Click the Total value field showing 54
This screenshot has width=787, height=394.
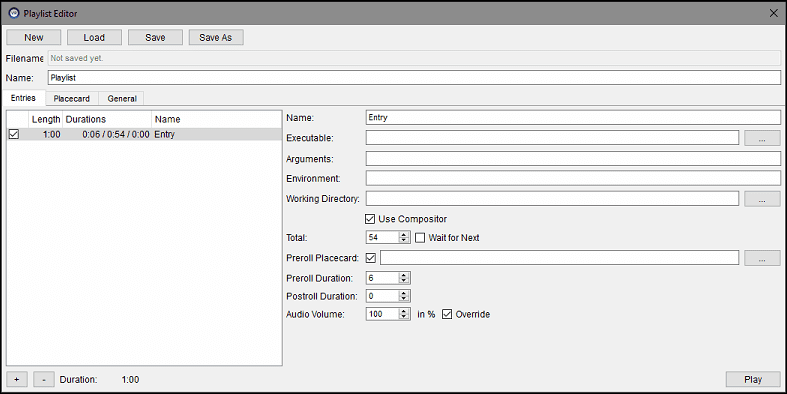[x=382, y=237]
